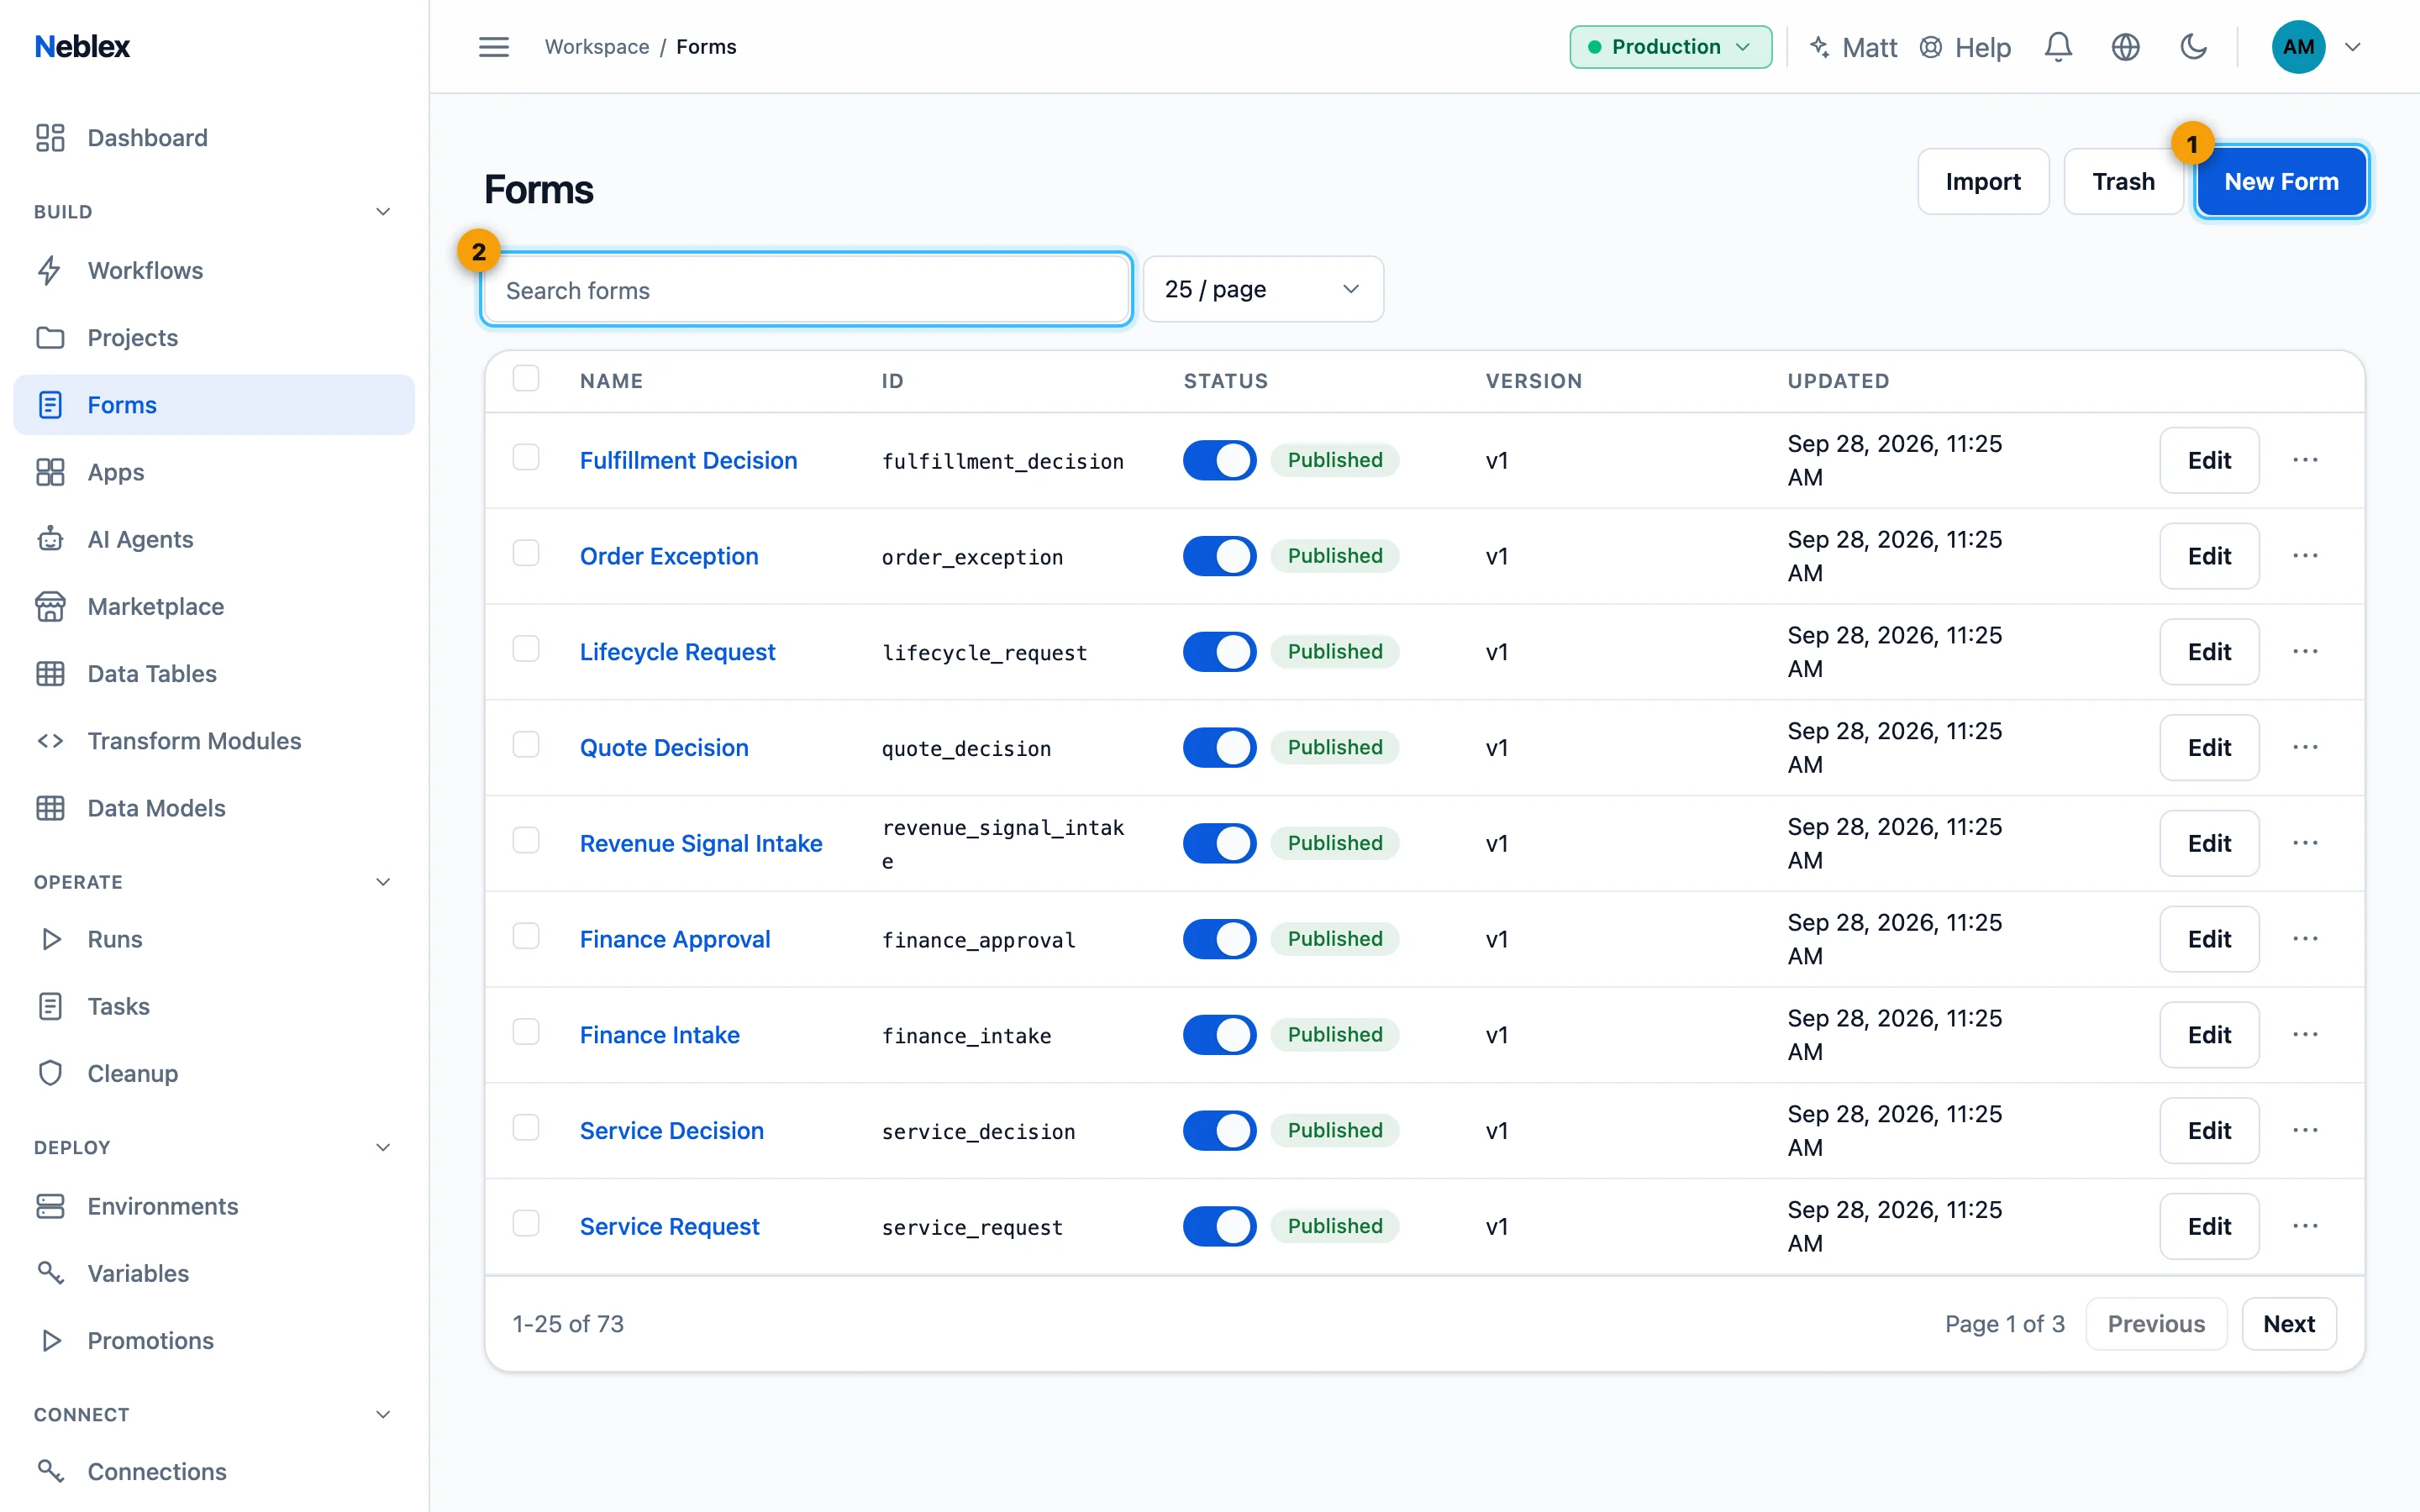Viewport: 2420px width, 1512px height.
Task: Click the Neblex logo
Action: pos(82,47)
